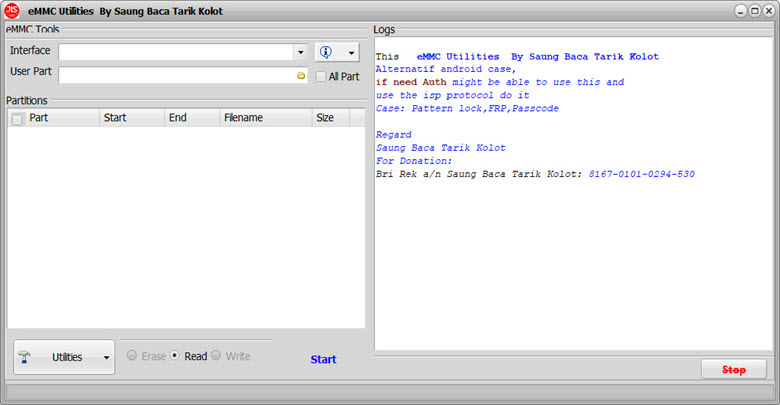780x405 pixels.
Task: Focus the User Part input field
Action: [183, 76]
